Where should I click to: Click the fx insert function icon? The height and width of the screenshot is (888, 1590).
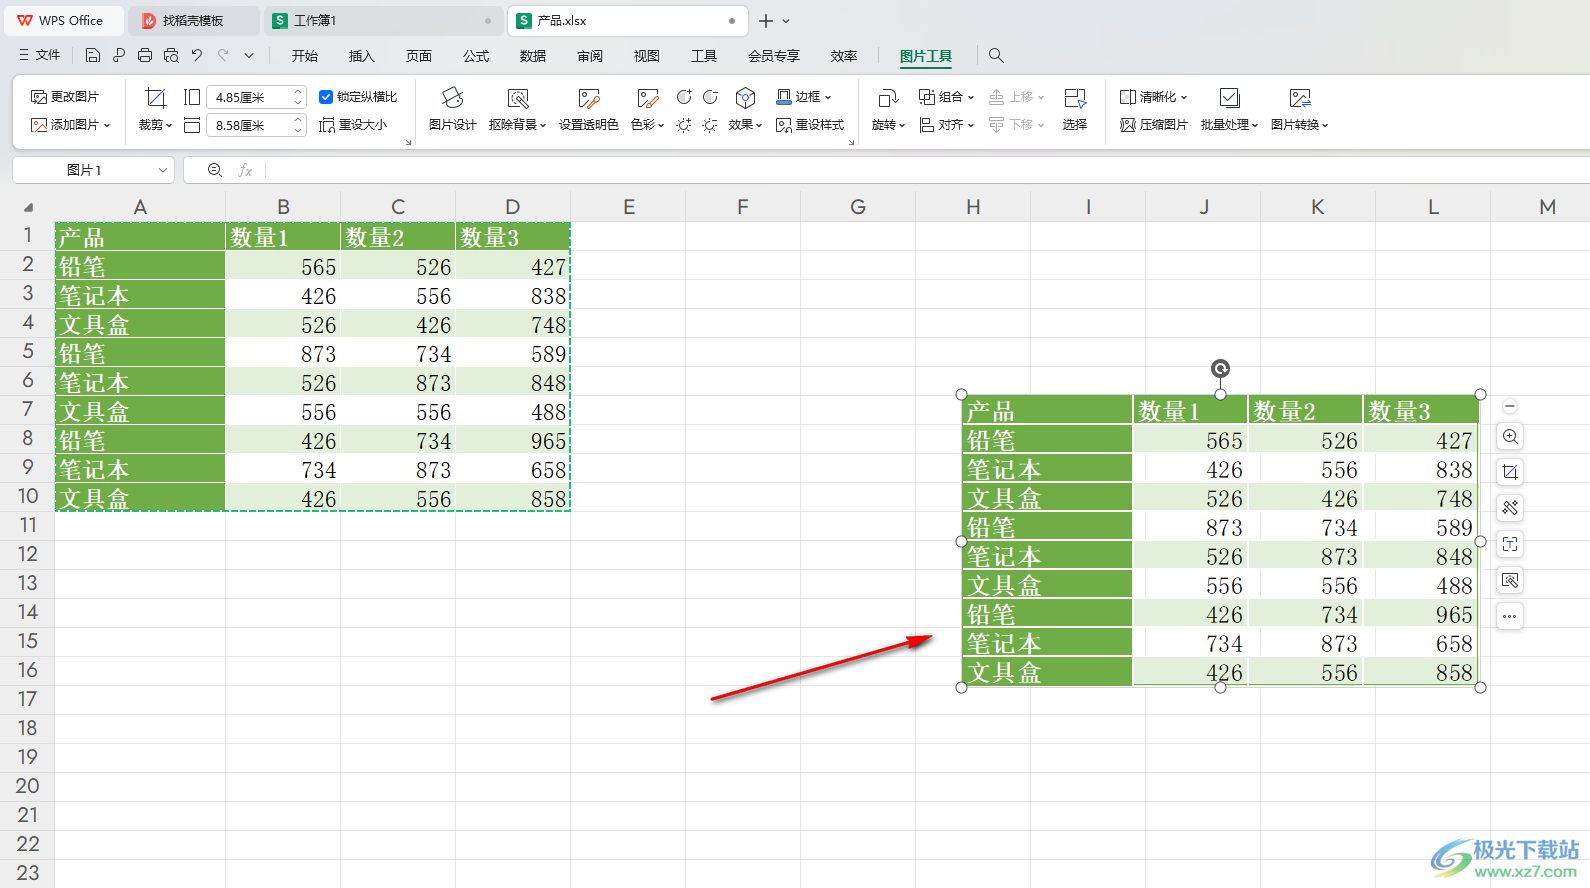point(246,170)
